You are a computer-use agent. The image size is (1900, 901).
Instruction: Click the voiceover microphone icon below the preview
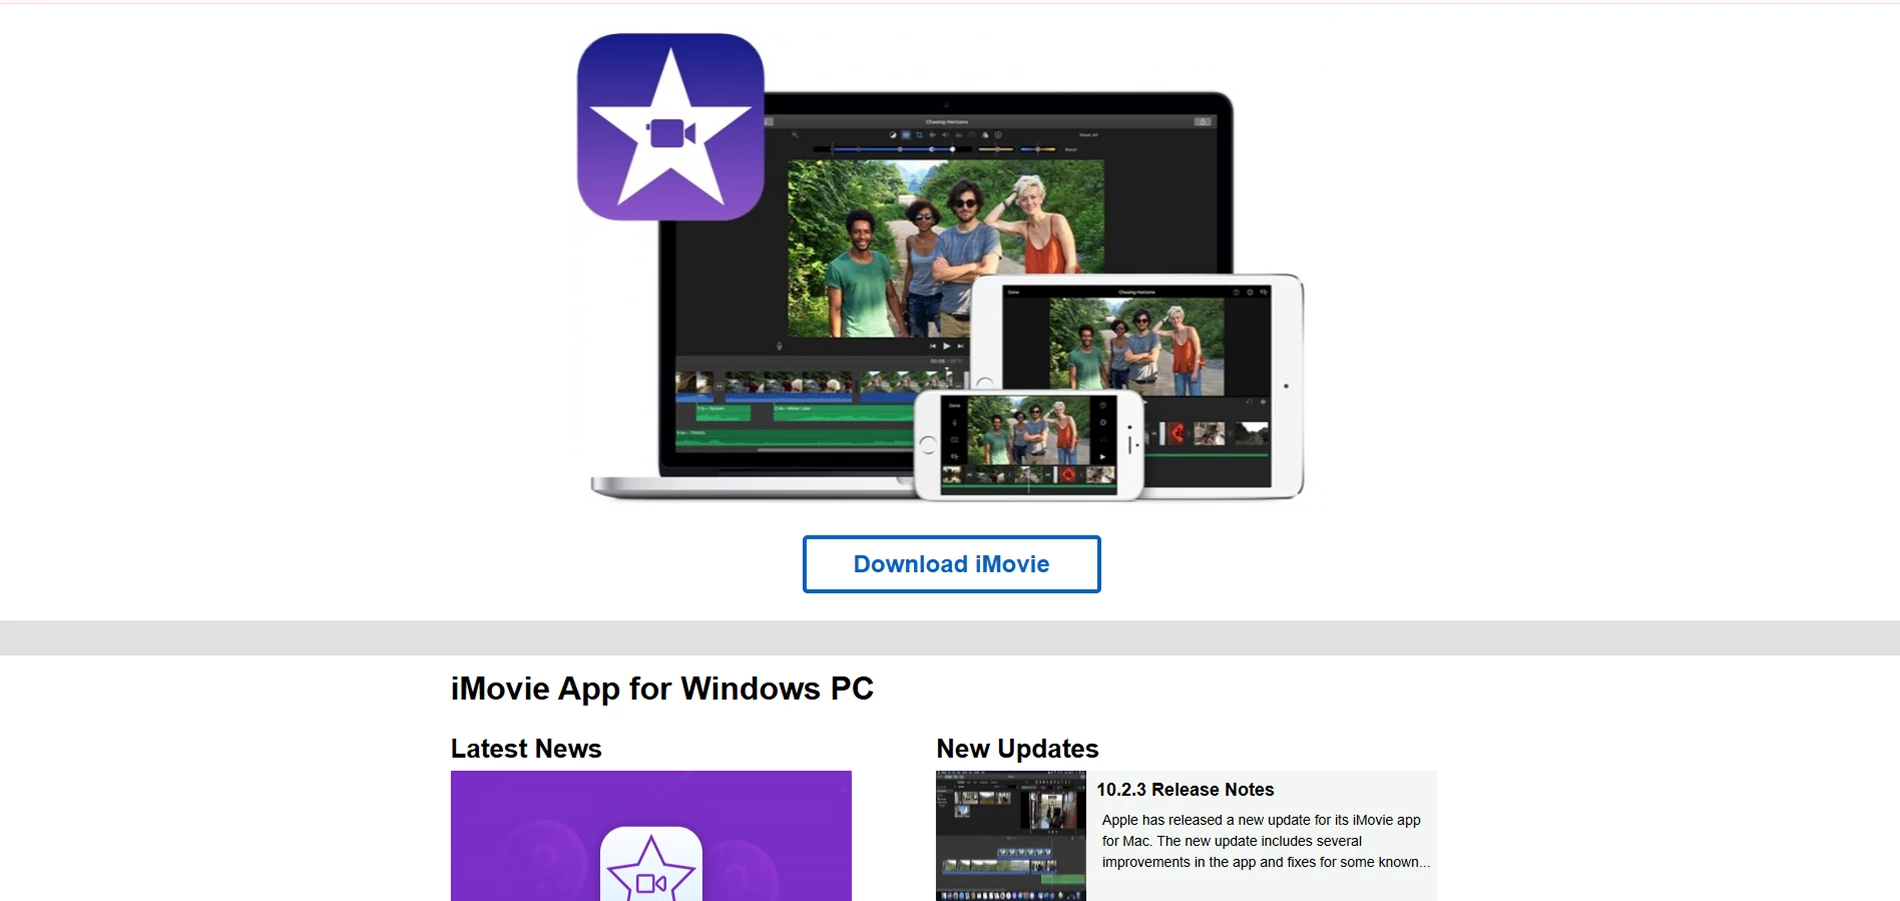point(781,345)
